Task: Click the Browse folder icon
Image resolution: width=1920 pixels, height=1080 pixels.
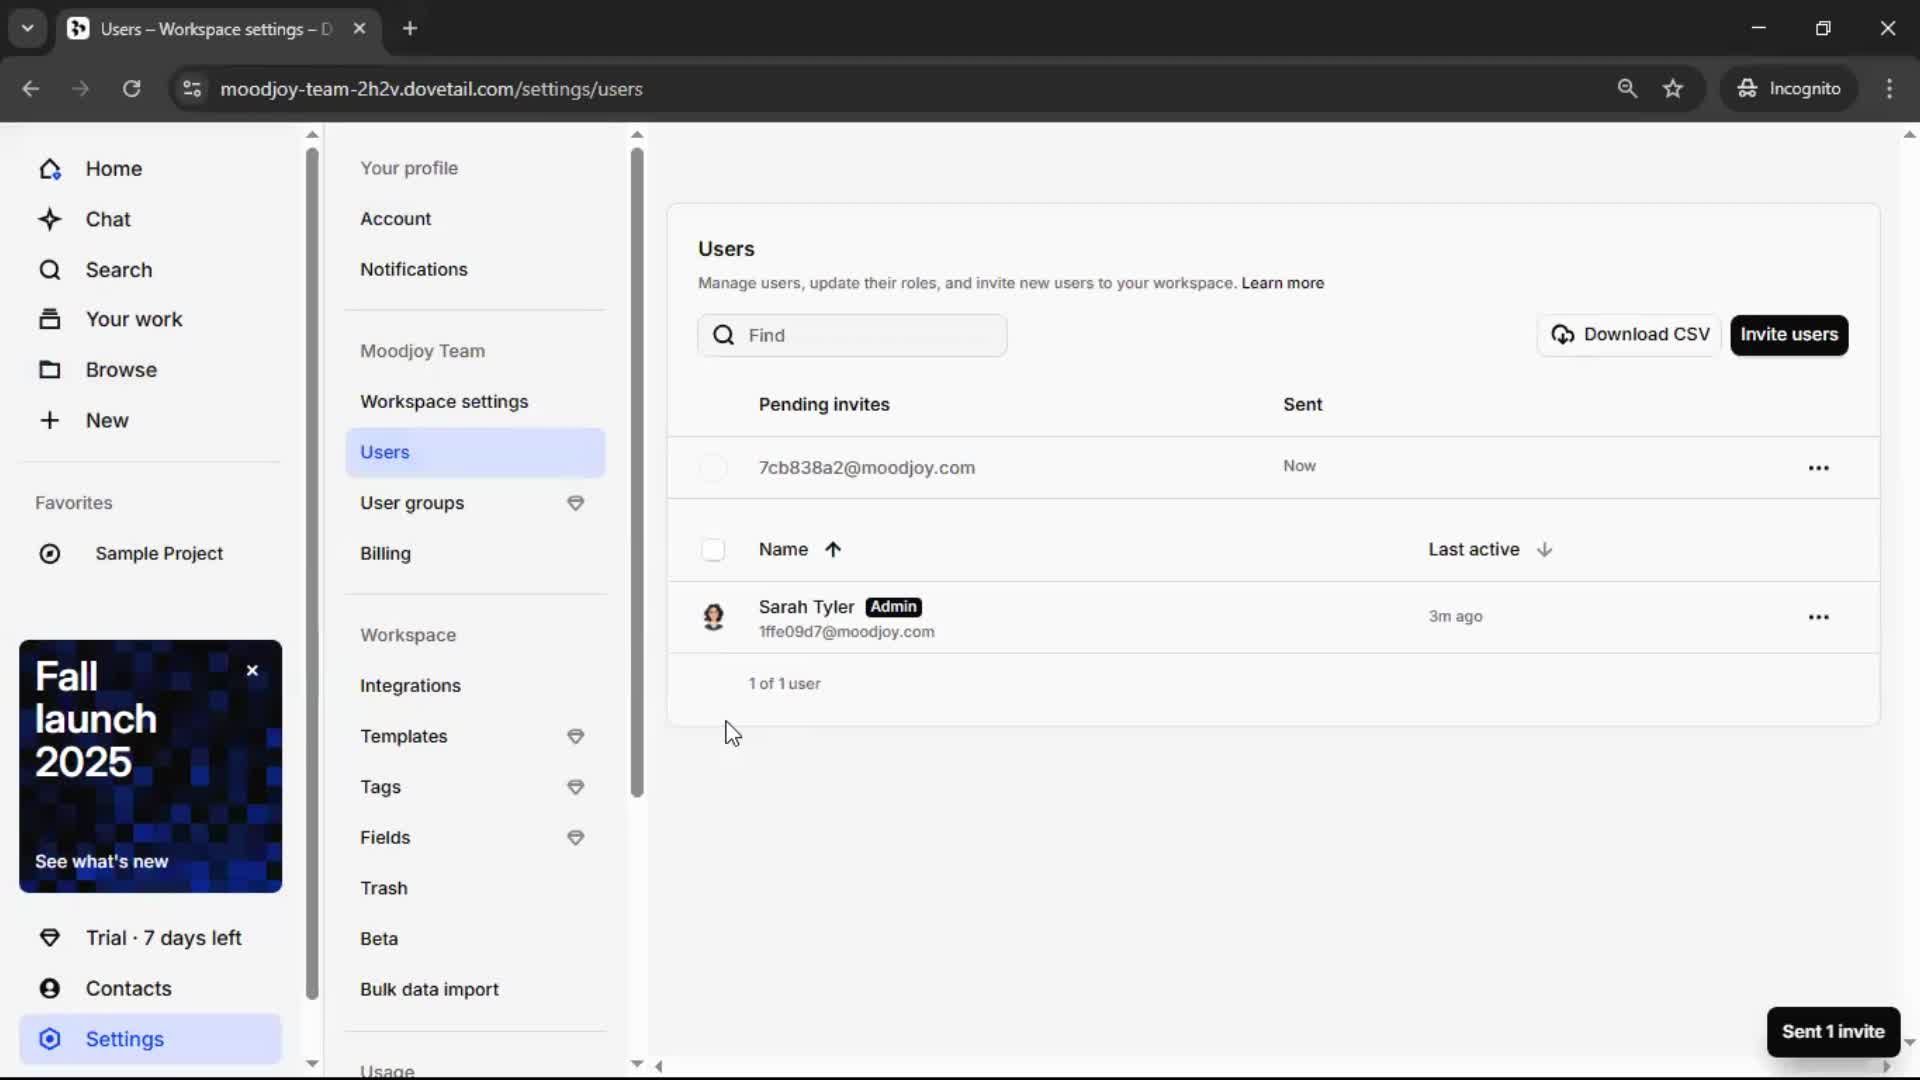Action: 50,370
